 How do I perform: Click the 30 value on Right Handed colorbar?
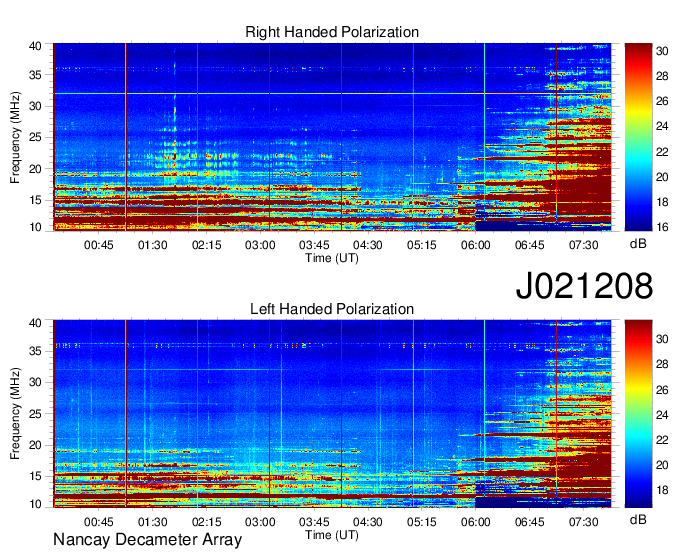click(x=662, y=51)
